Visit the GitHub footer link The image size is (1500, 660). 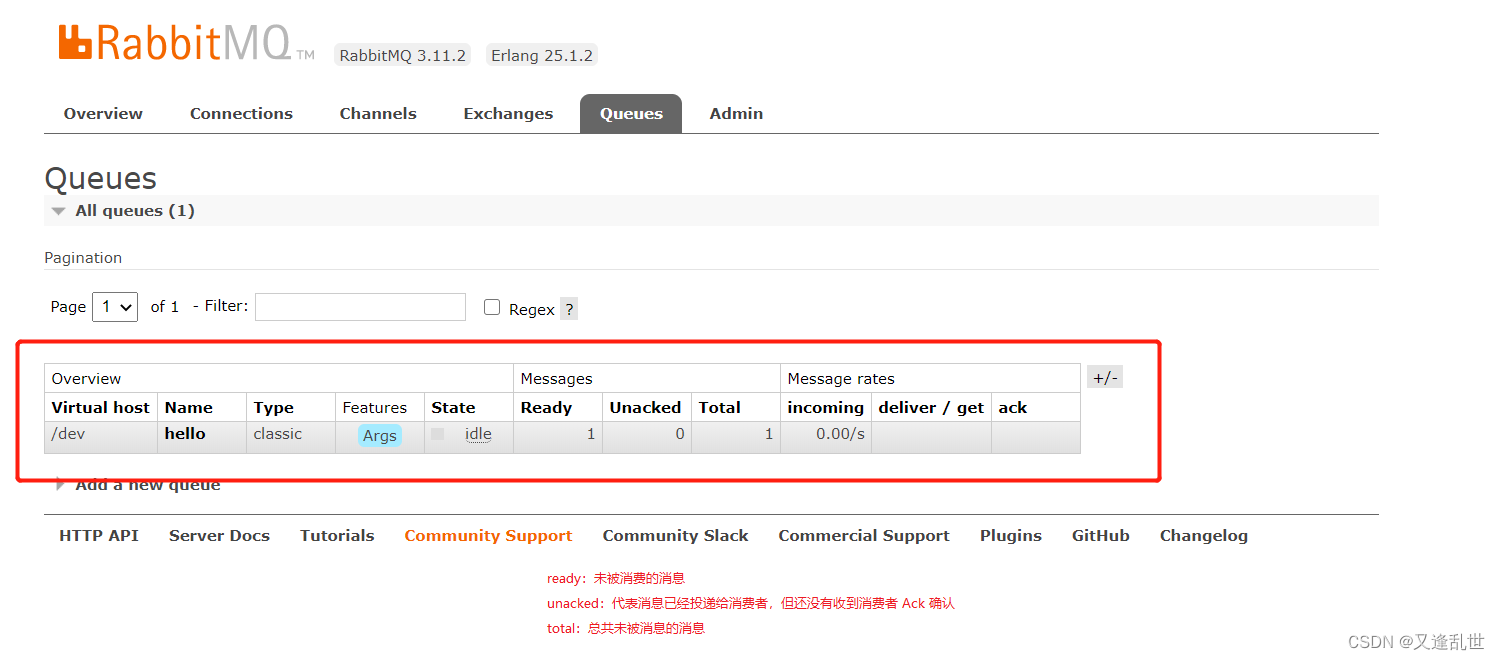click(x=1100, y=535)
